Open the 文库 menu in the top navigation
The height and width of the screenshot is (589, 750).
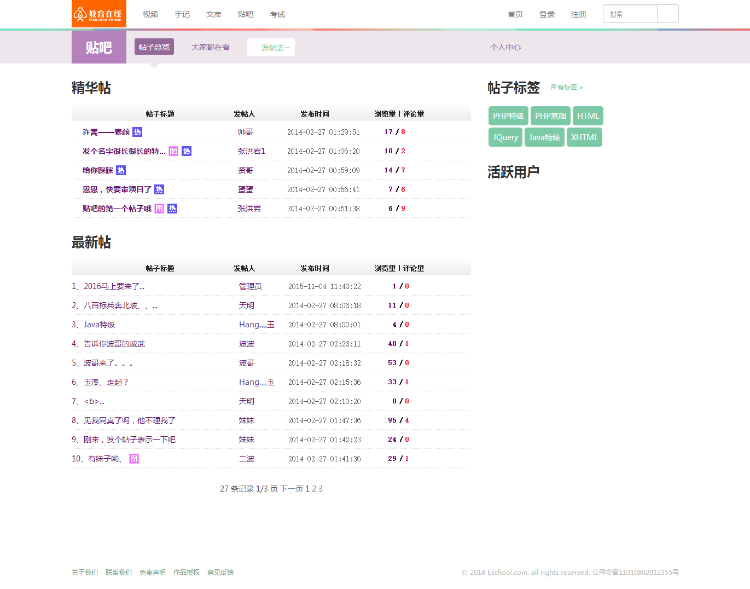click(213, 15)
